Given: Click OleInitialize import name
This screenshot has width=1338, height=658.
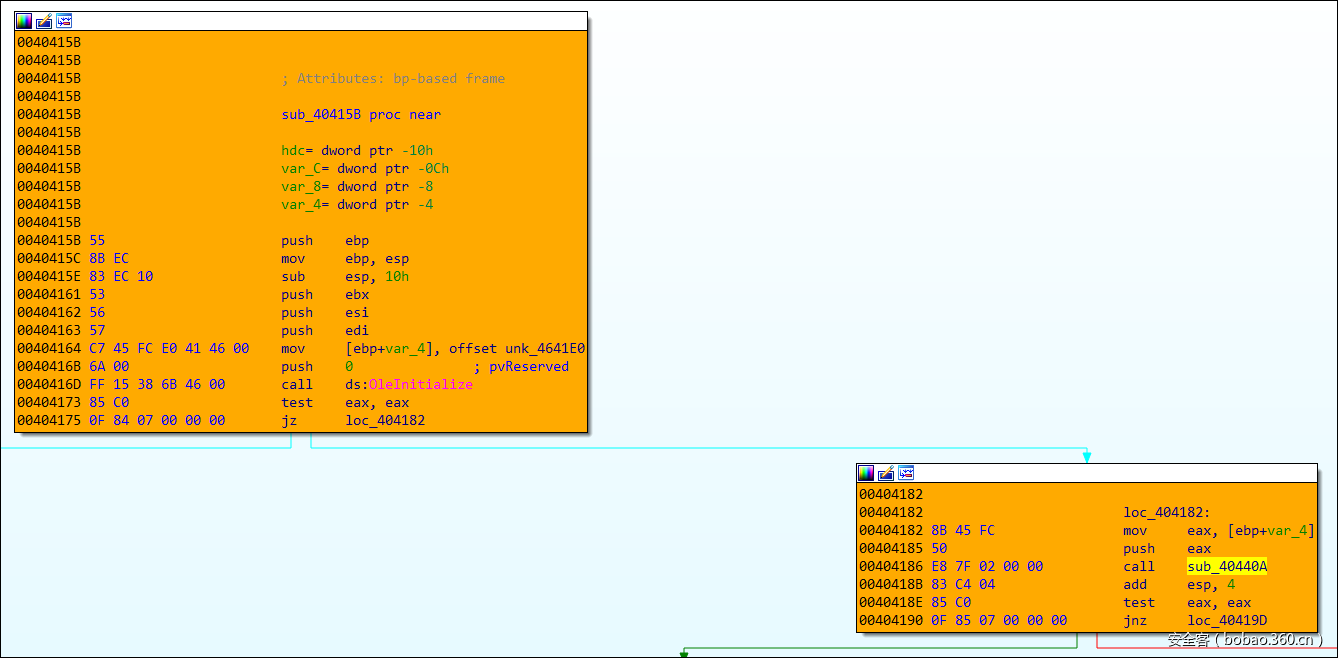Looking at the screenshot, I should 420,385.
